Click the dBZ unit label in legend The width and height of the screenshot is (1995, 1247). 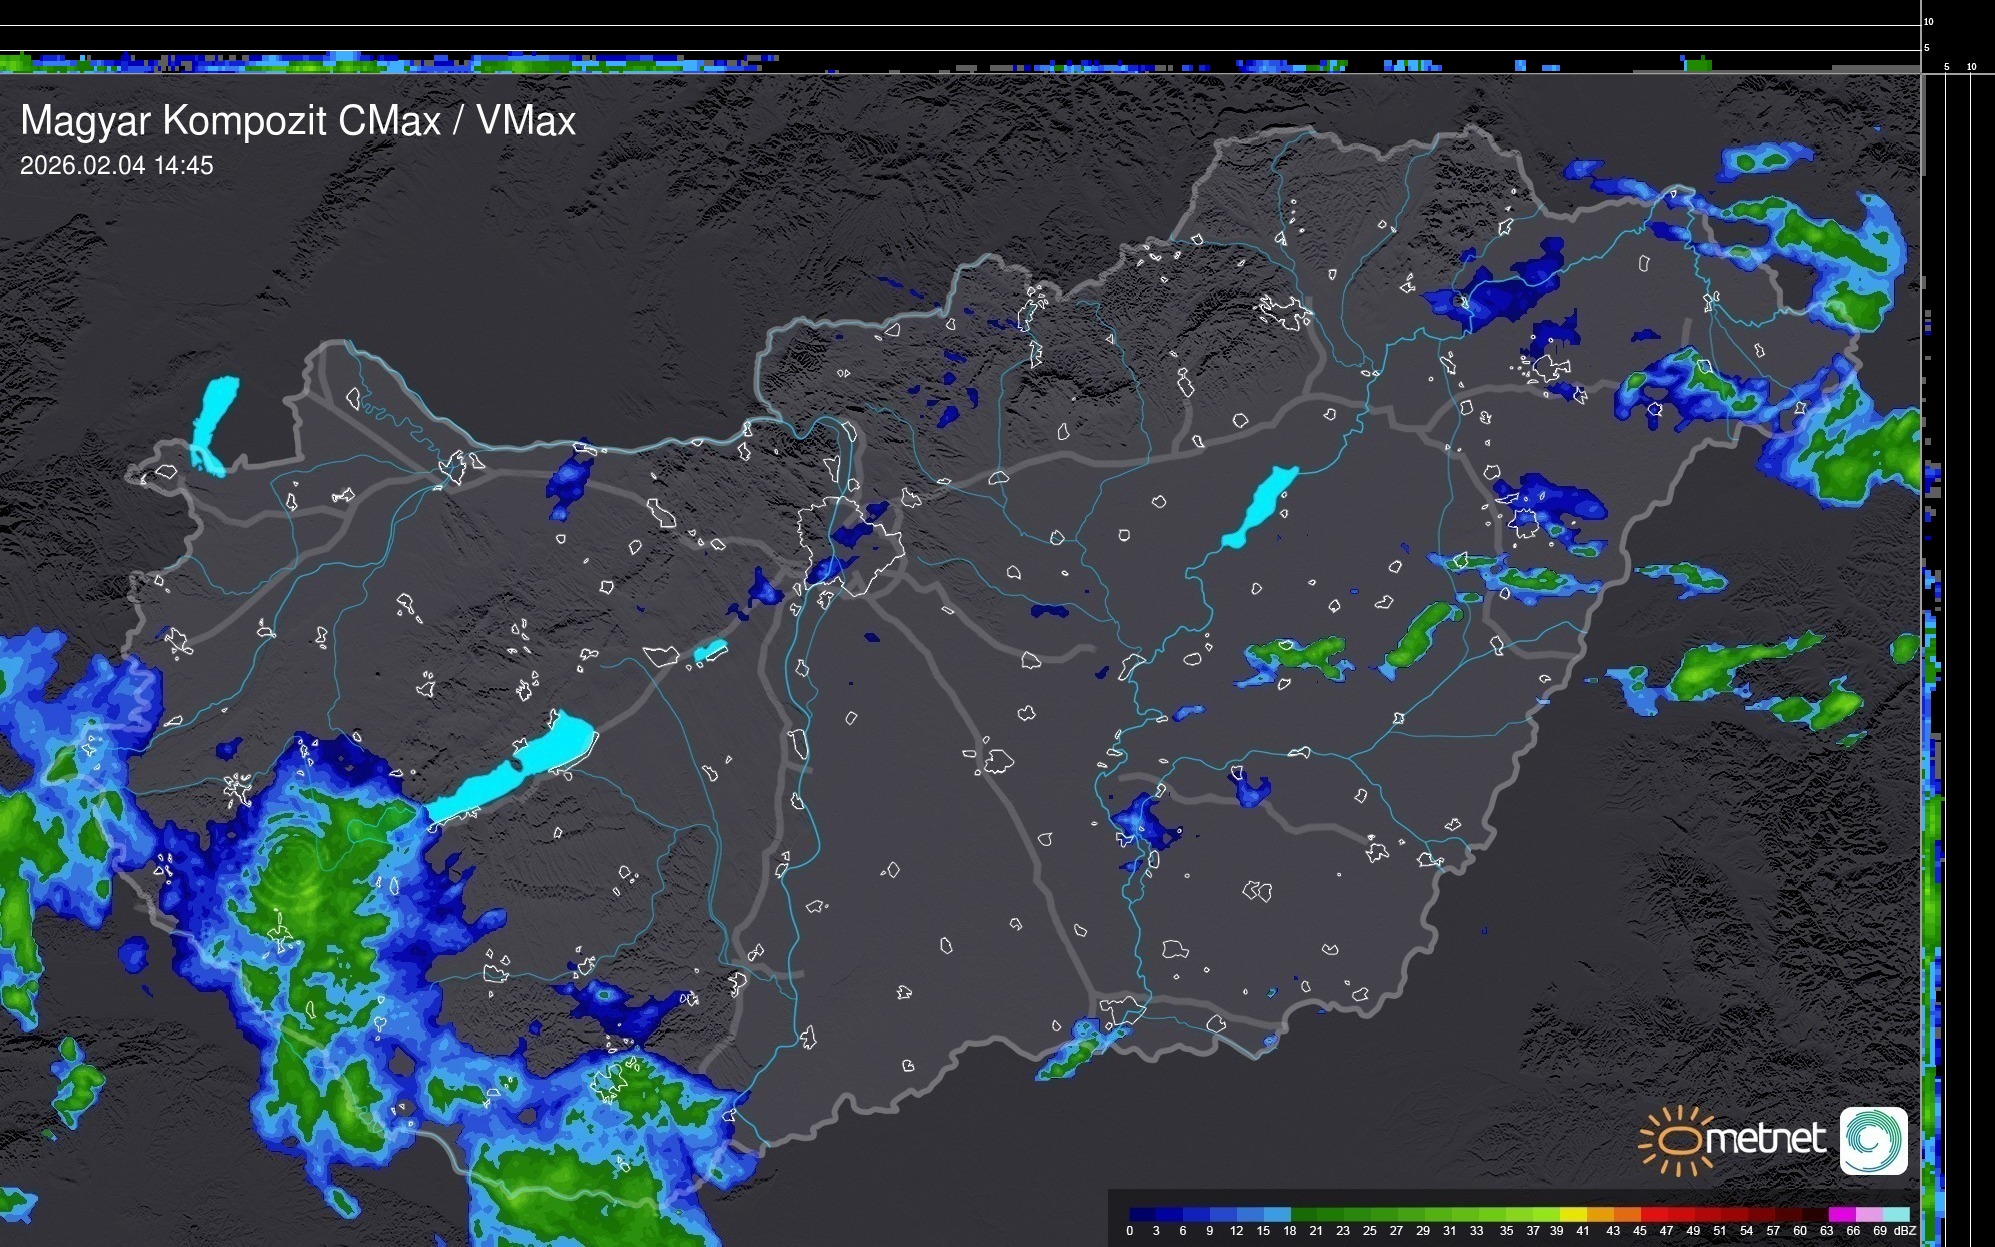click(1904, 1231)
